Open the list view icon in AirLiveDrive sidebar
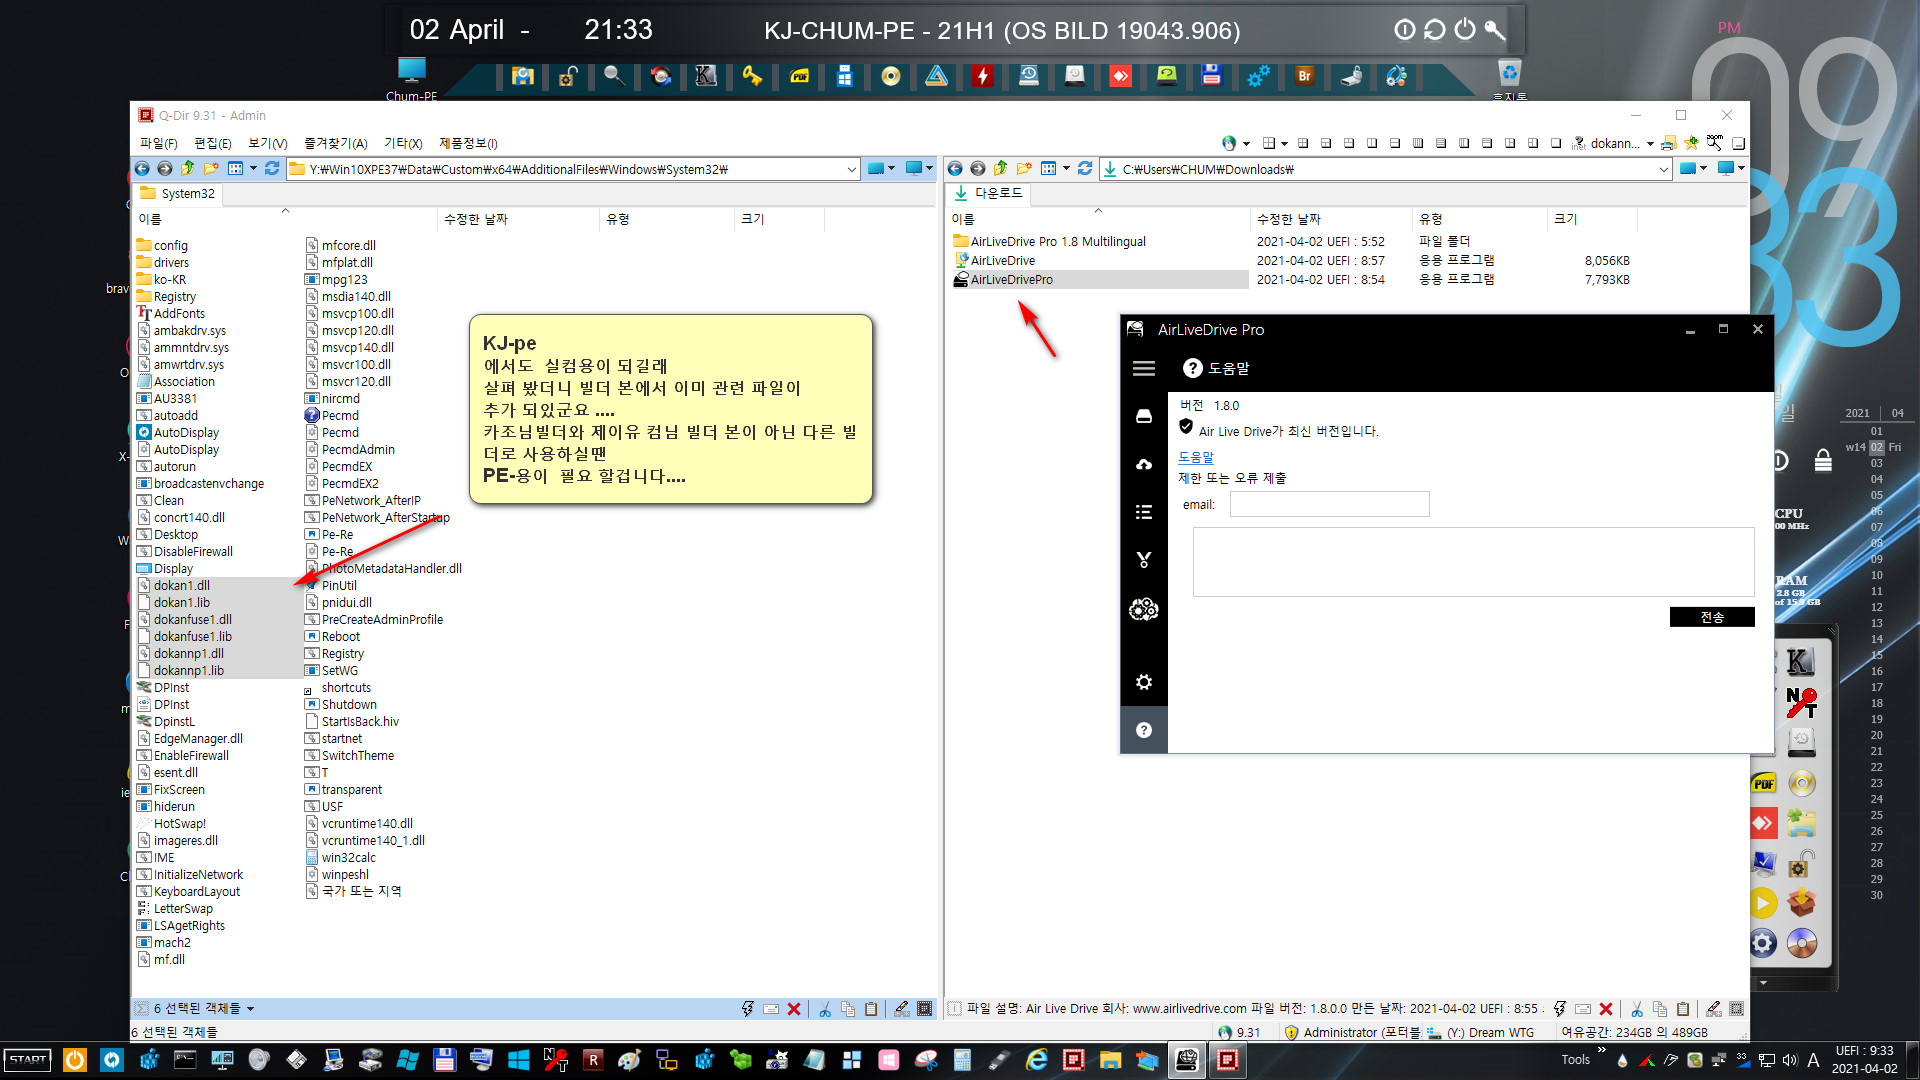Image resolution: width=1920 pixels, height=1080 pixels. (x=1144, y=512)
